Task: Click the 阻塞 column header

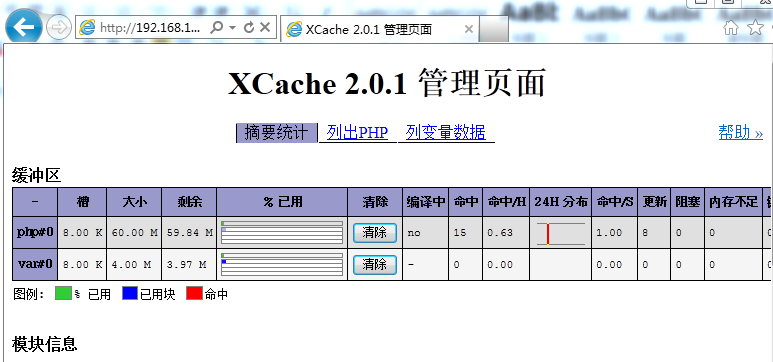Action: click(688, 202)
